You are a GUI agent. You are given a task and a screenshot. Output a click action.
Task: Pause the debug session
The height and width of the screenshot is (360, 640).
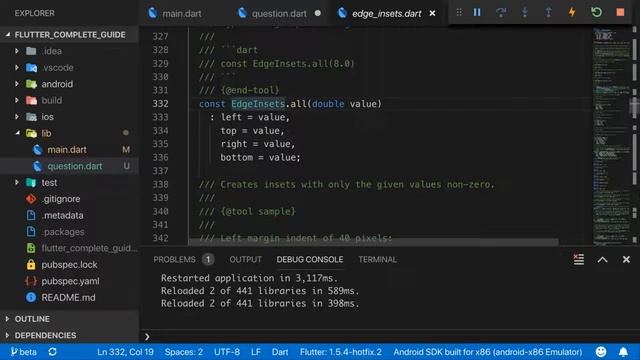click(x=477, y=13)
